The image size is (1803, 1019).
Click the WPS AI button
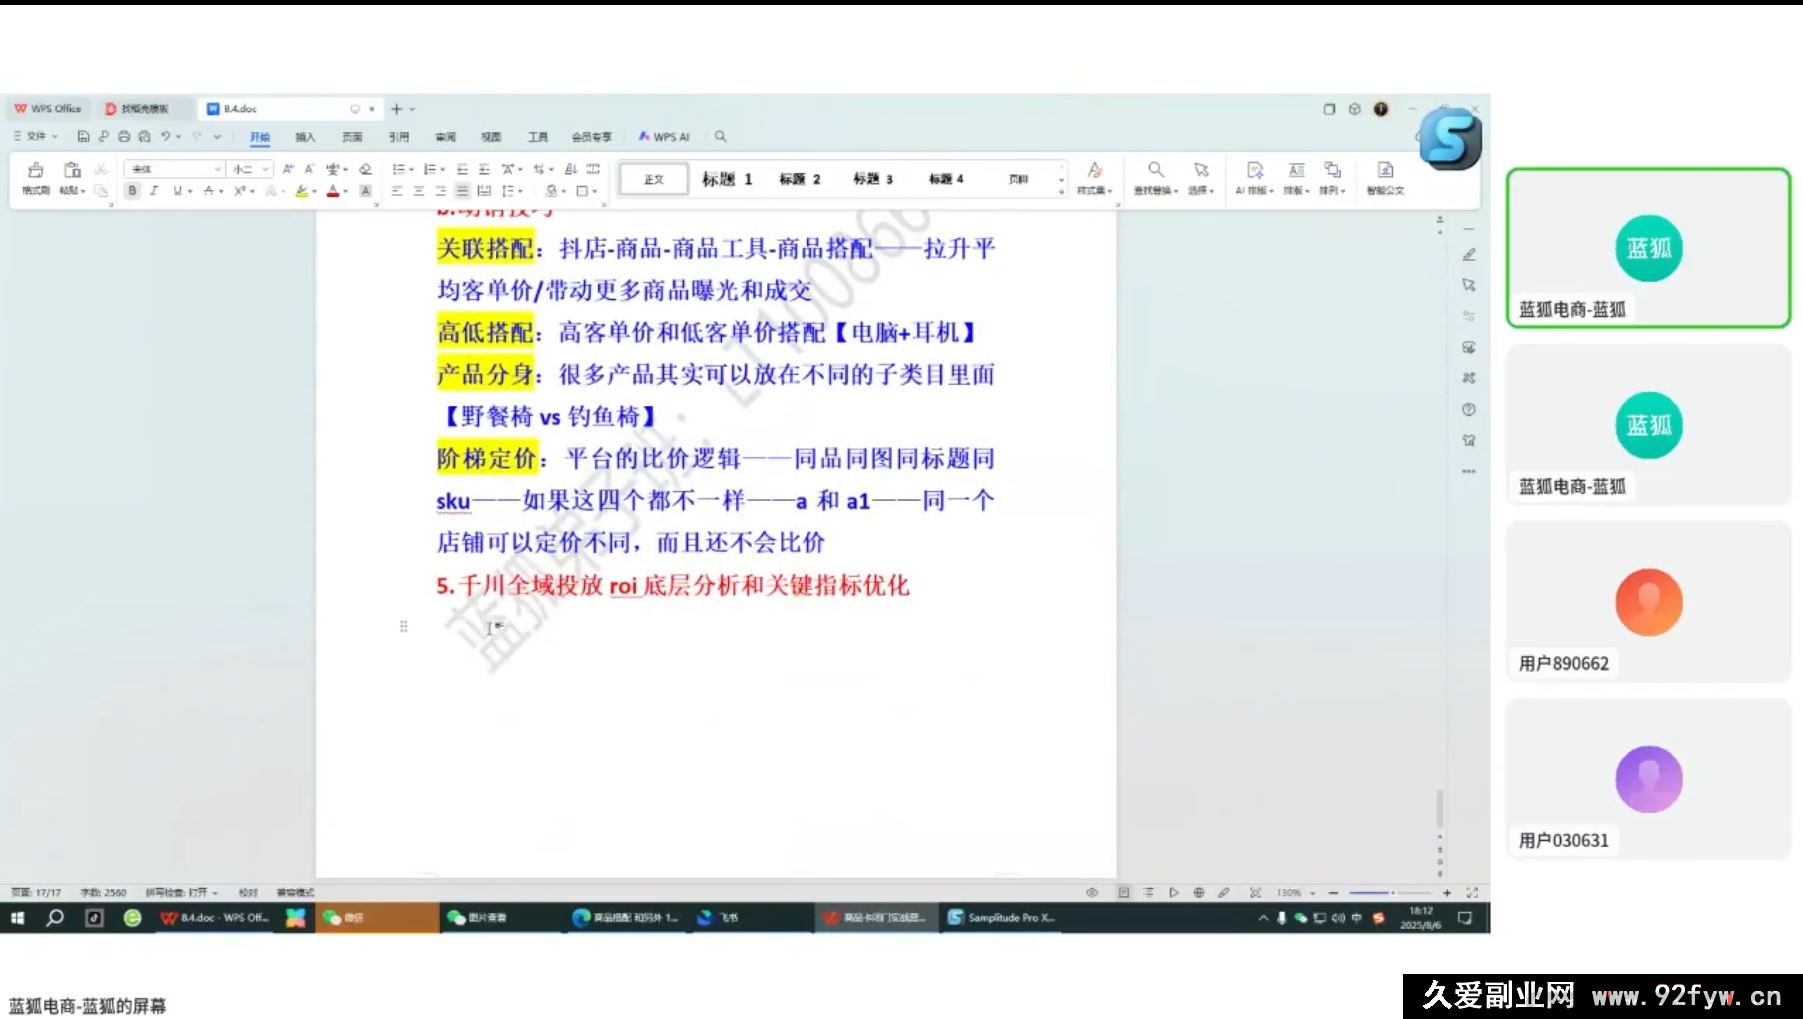665,137
